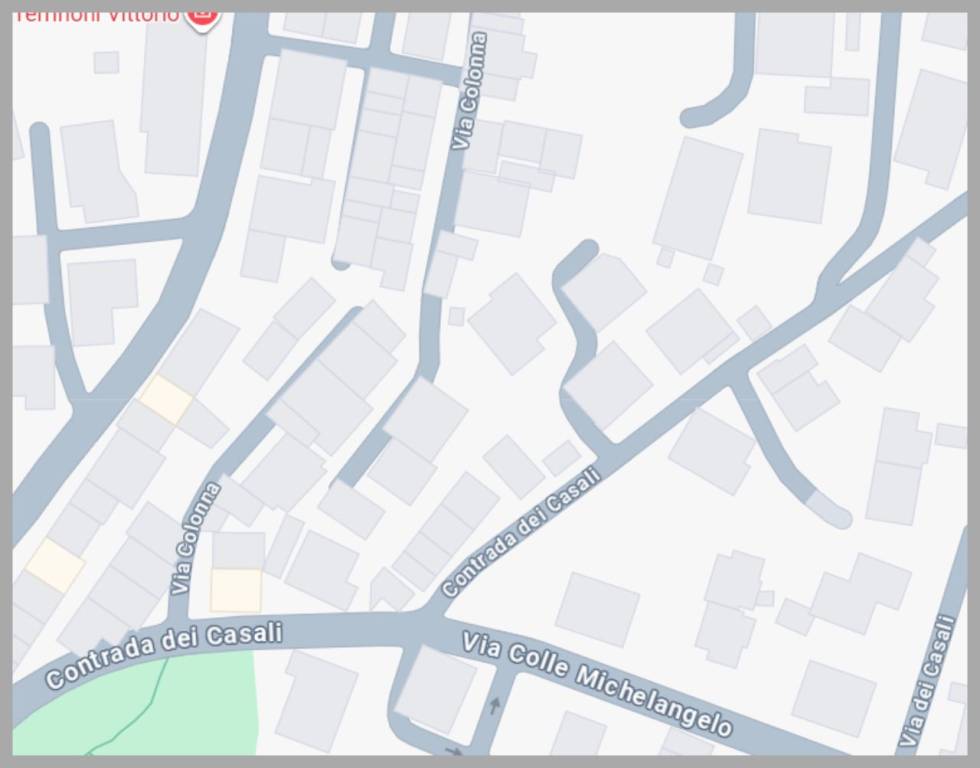Viewport: 980px width, 768px height.
Task: Select the small square building near top-left corner
Action: pos(106,62)
